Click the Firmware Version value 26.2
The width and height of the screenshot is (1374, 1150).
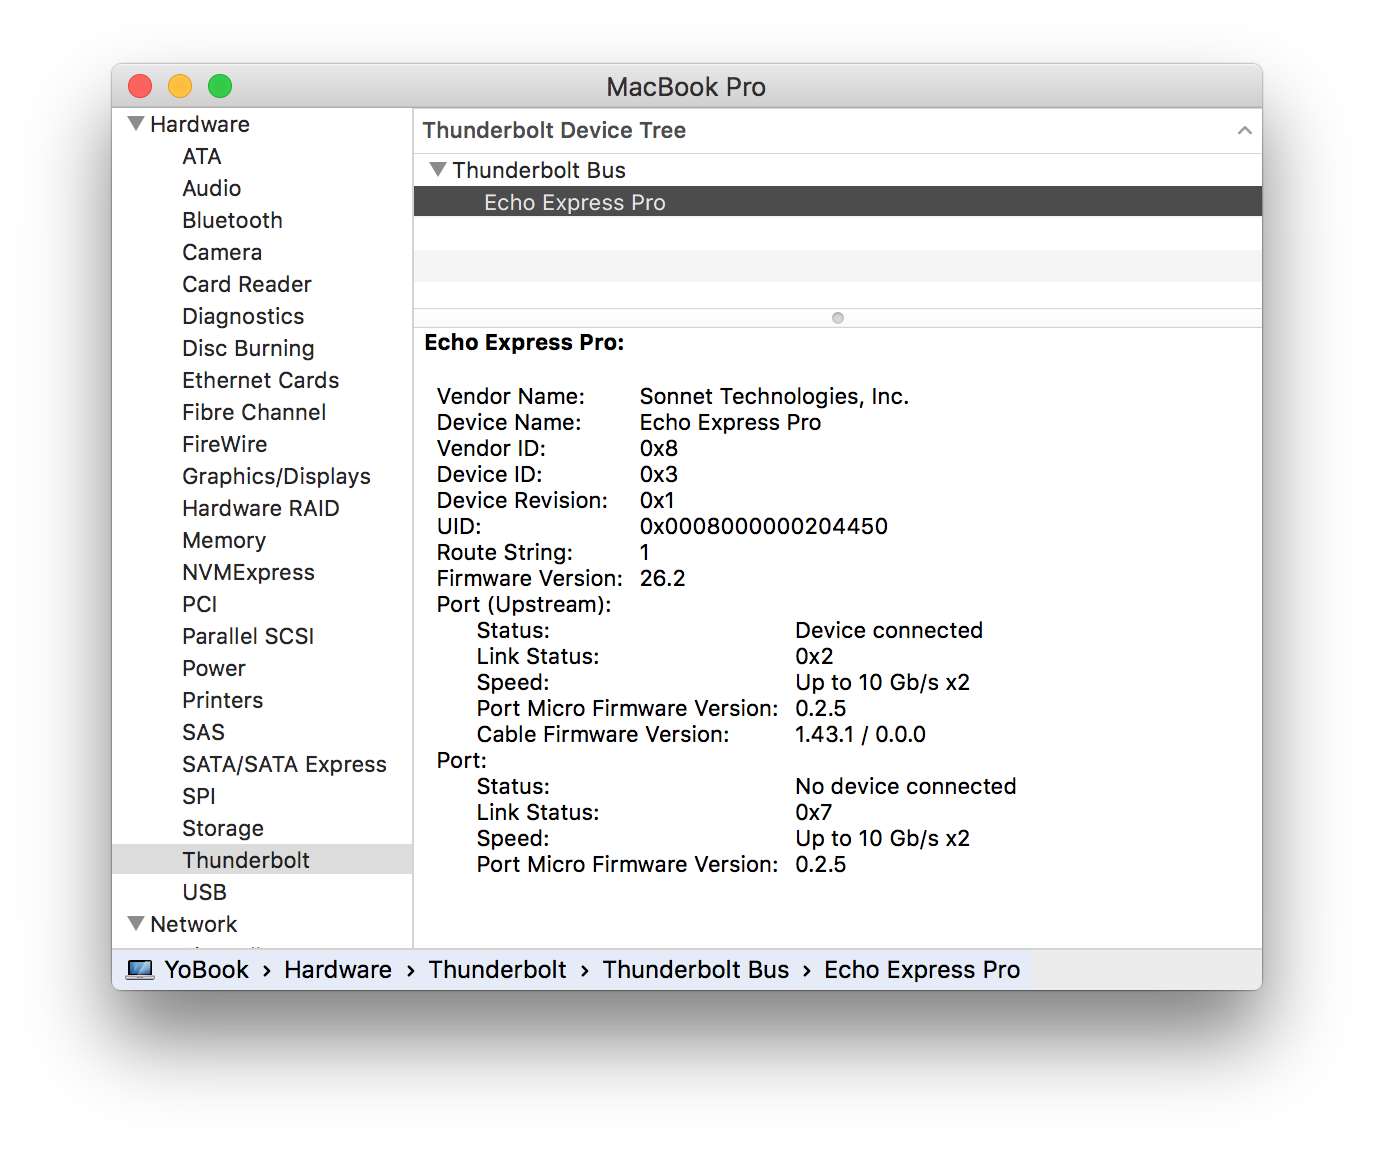tap(663, 578)
